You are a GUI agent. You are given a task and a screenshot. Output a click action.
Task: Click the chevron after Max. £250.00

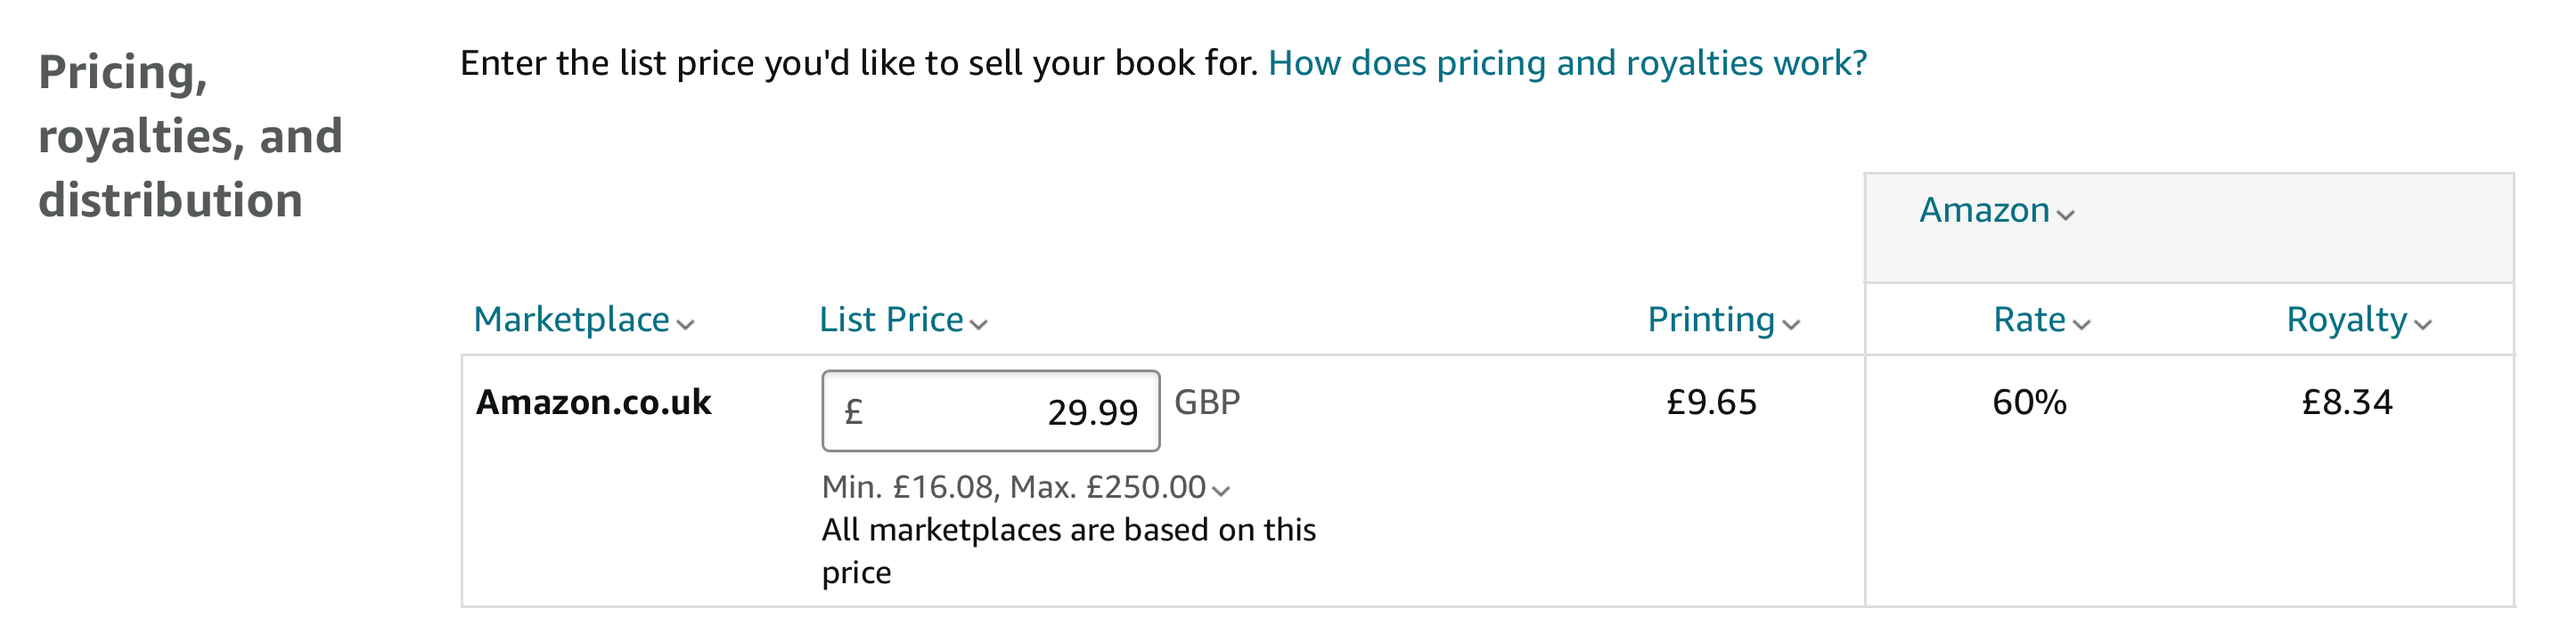click(x=1220, y=490)
